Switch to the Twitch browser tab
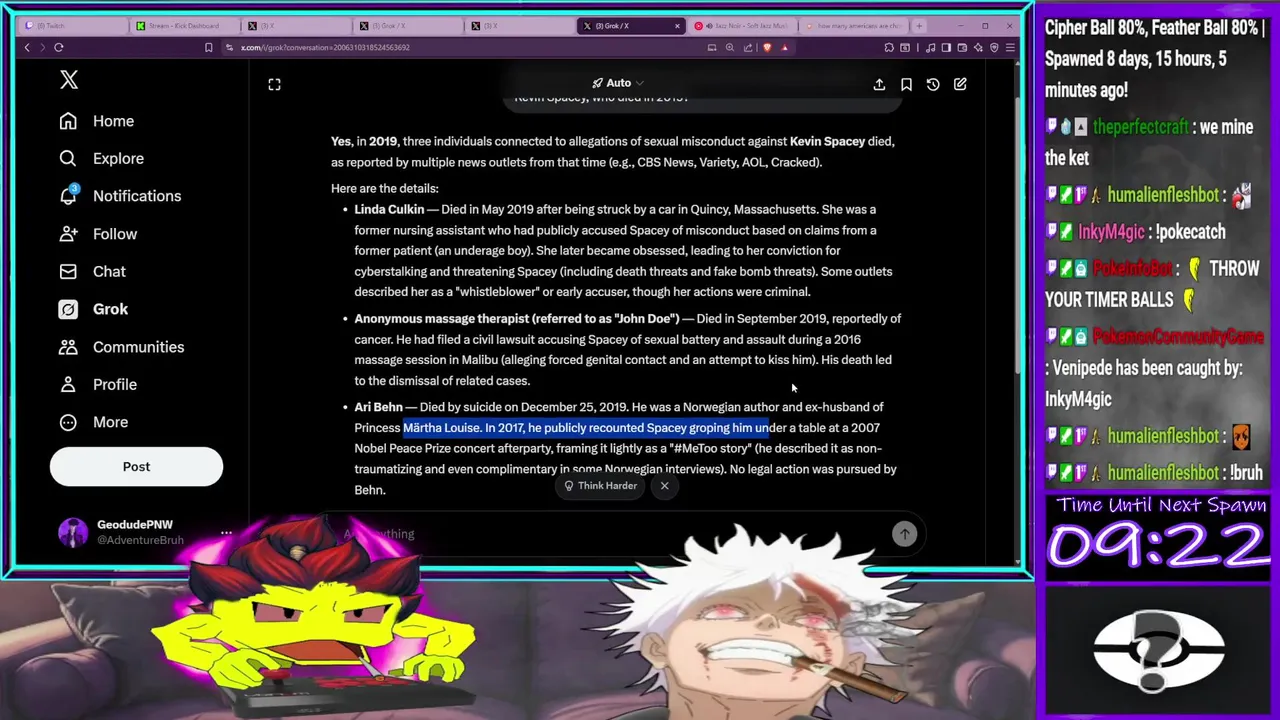The width and height of the screenshot is (1280, 720). [x=75, y=25]
